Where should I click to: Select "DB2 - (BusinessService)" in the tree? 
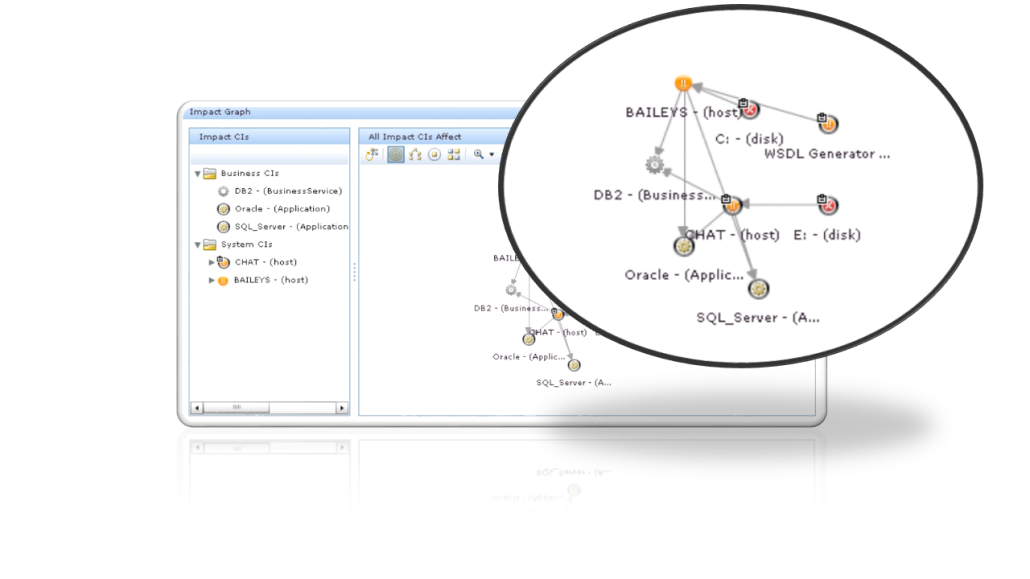(x=288, y=191)
